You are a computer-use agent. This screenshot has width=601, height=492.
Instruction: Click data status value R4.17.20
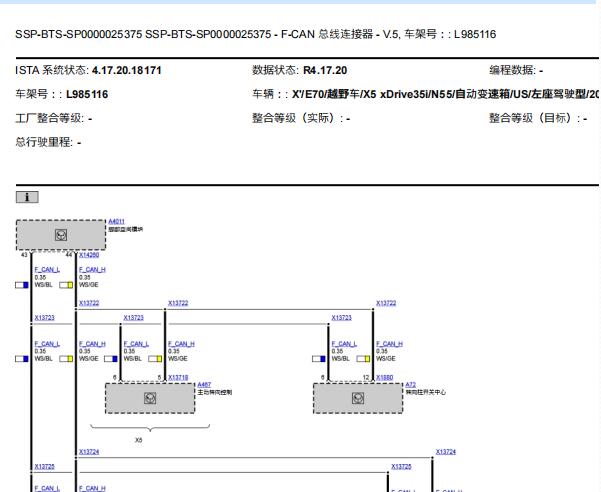point(325,71)
